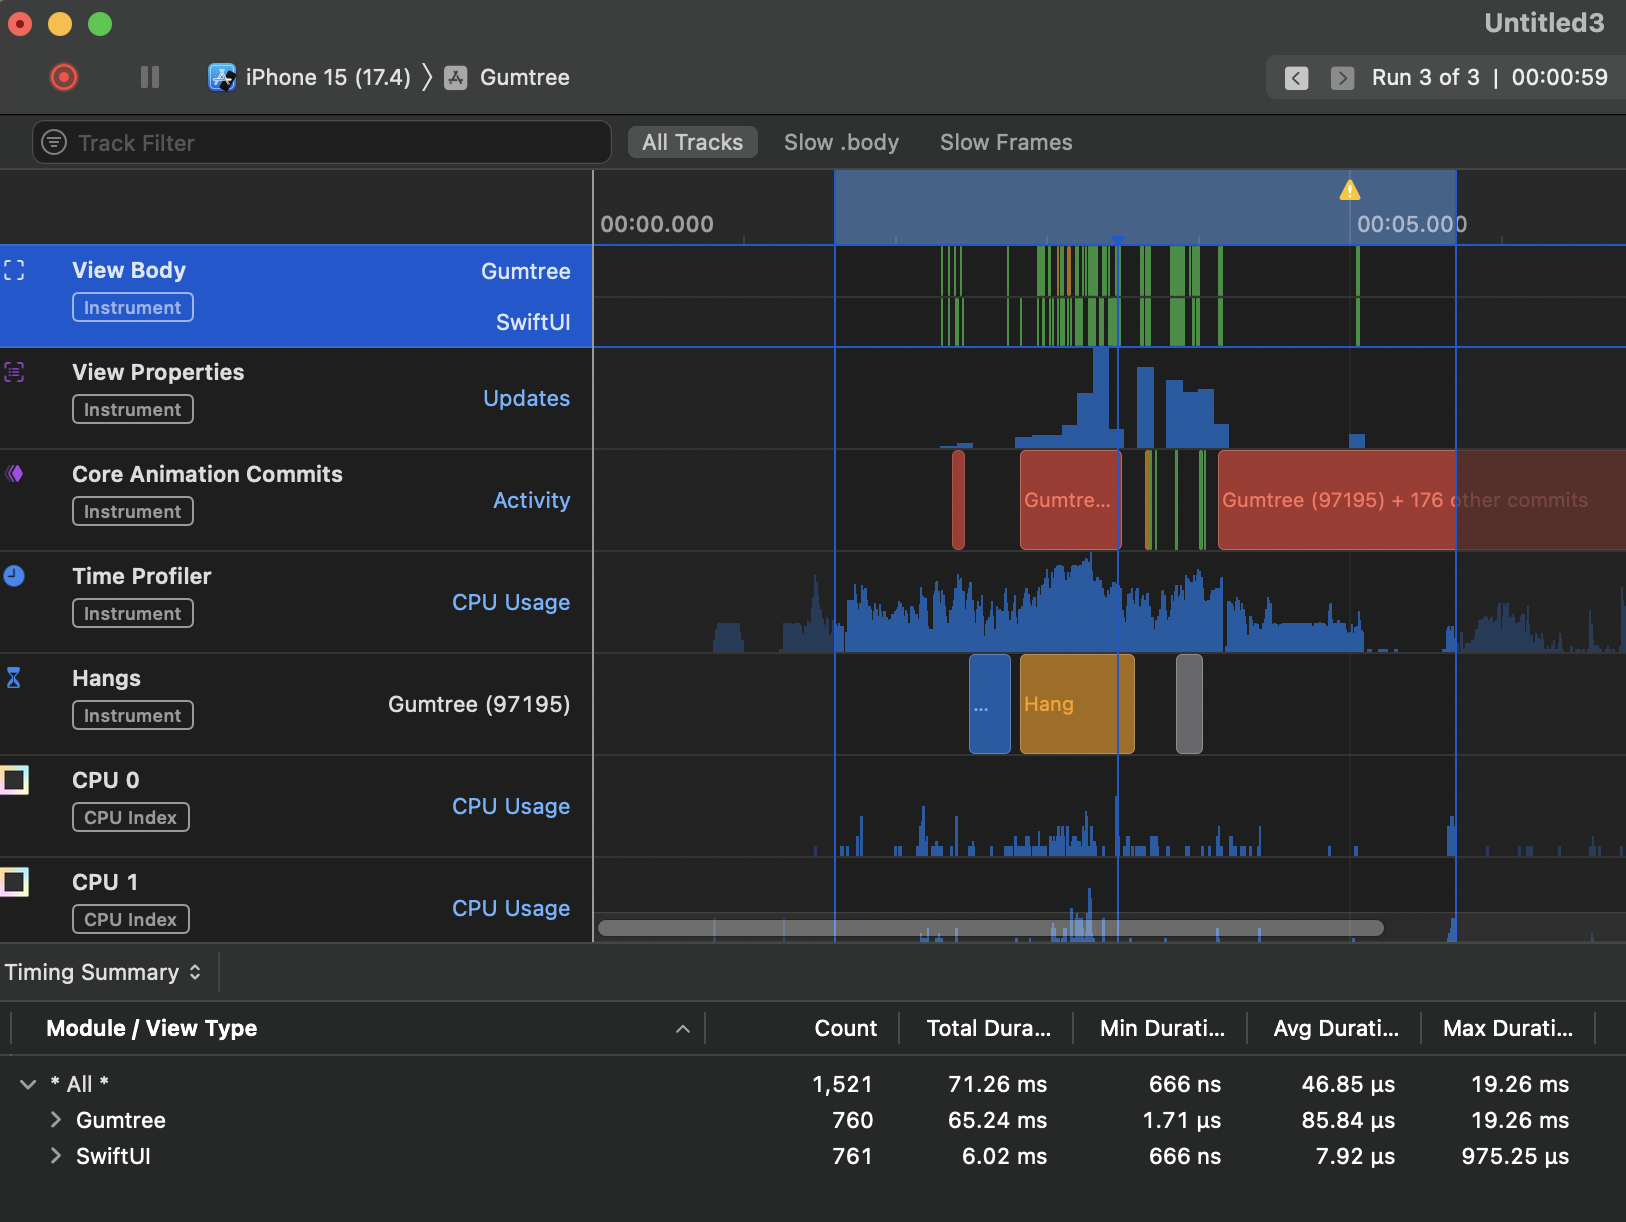Expand the SwiftUI row in the table
1626x1222 pixels.
(56, 1156)
